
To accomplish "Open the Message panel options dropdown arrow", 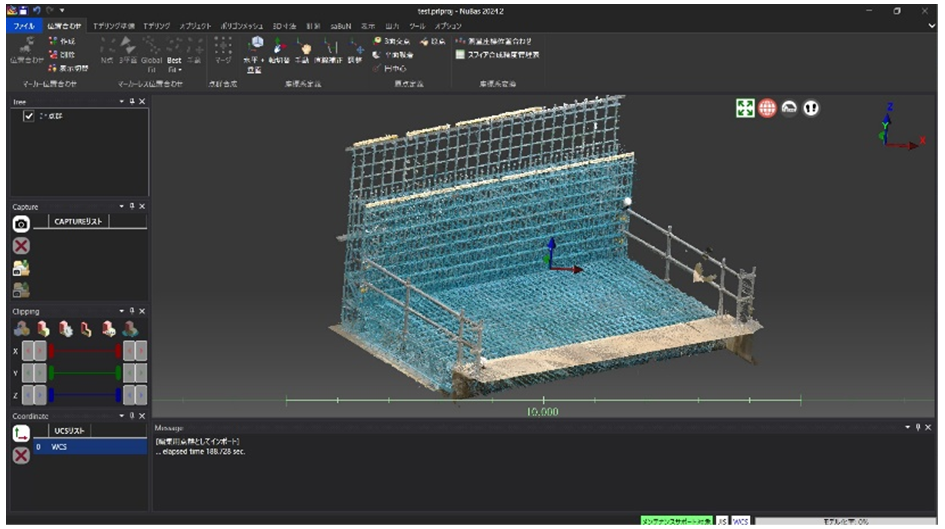I will (906, 427).
